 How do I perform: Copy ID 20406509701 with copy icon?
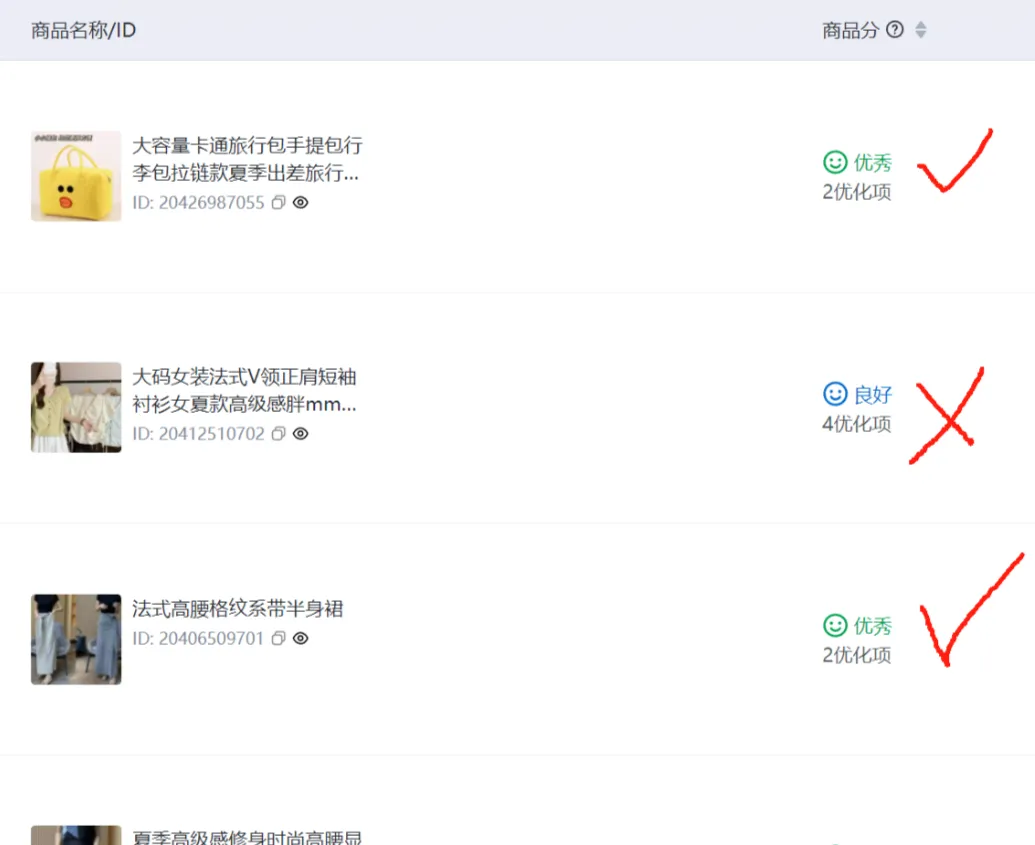[x=279, y=638]
